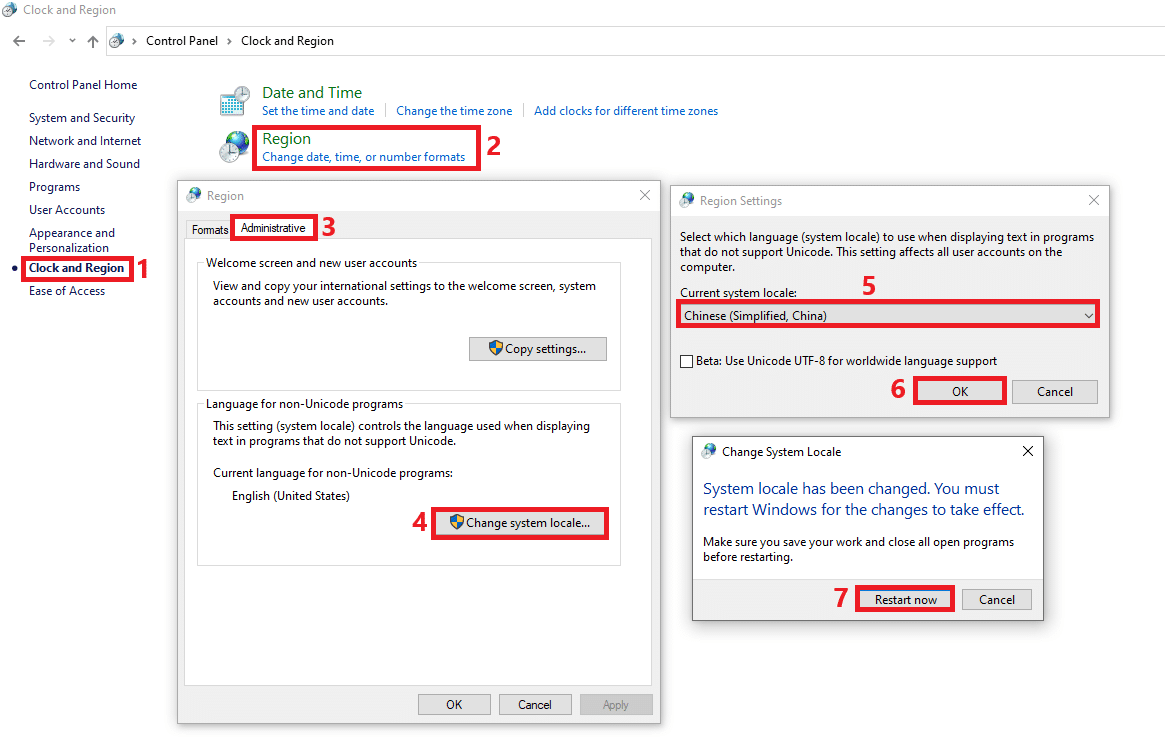This screenshot has height=745, width=1165.
Task: Click Control Panel in breadcrumb path
Action: tap(182, 41)
